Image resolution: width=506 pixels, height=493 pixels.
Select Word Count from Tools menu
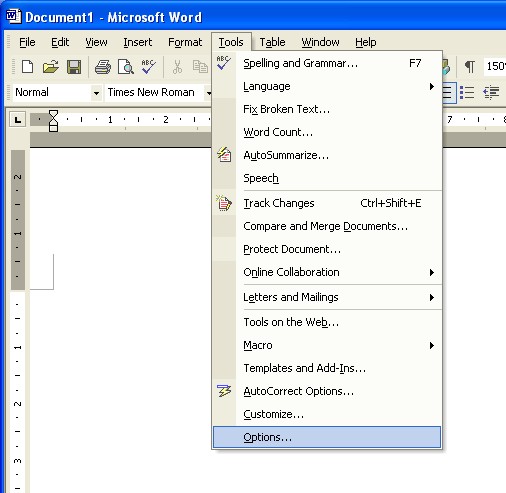pos(328,132)
